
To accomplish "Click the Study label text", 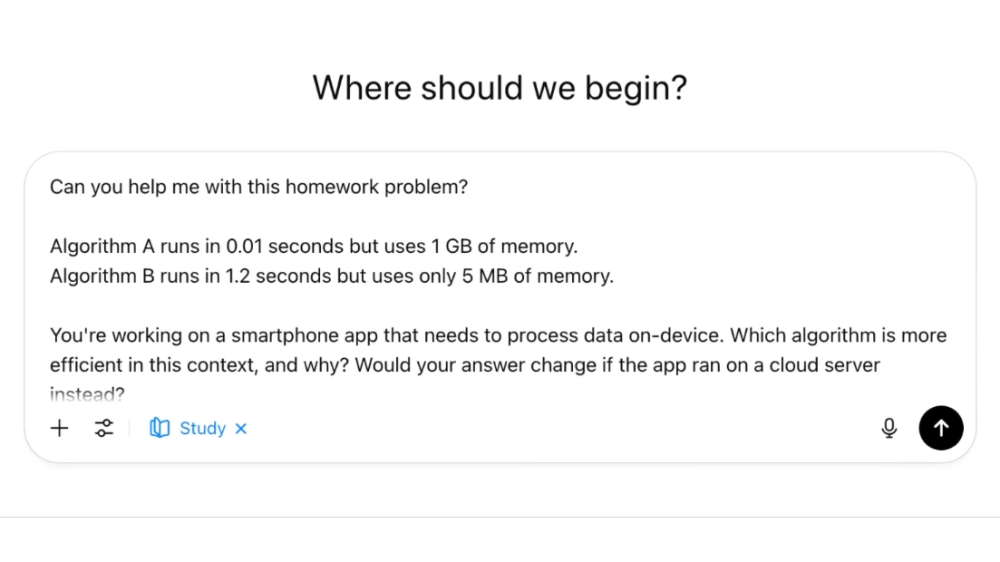I will [x=202, y=428].
